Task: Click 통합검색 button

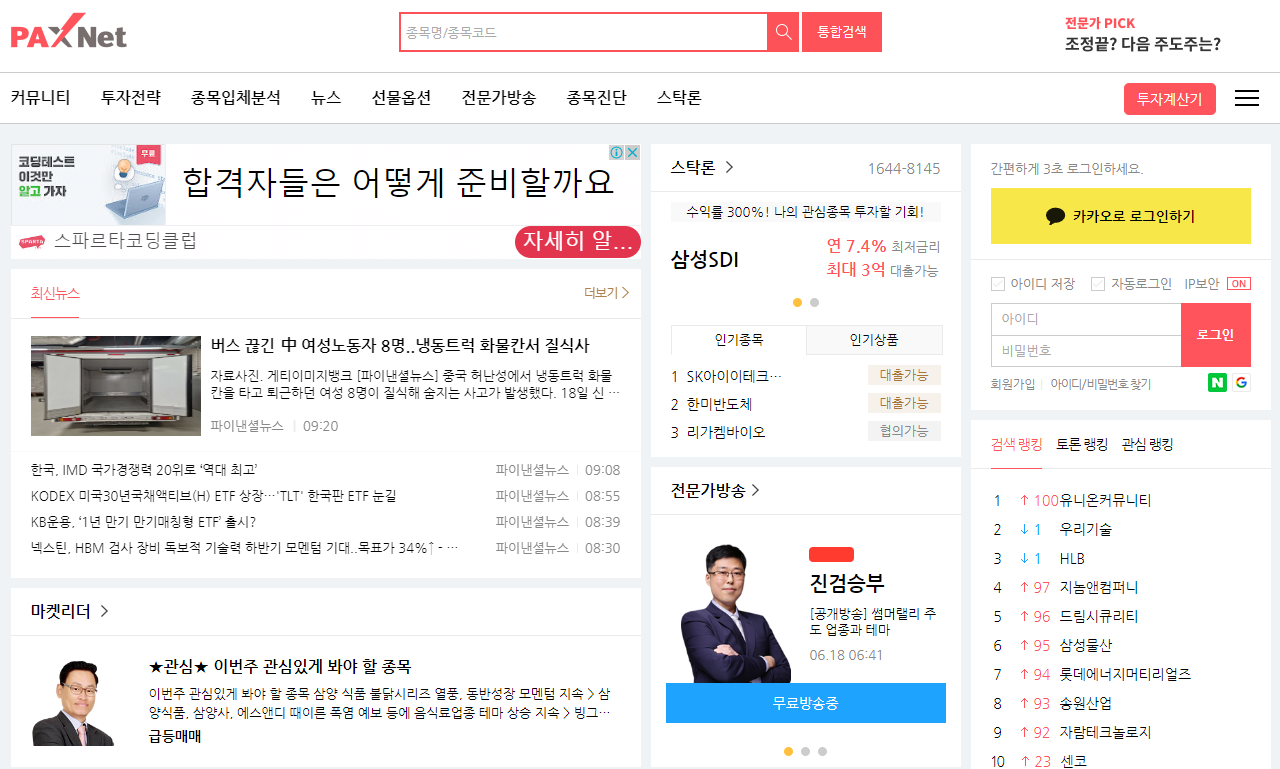Action: tap(842, 32)
